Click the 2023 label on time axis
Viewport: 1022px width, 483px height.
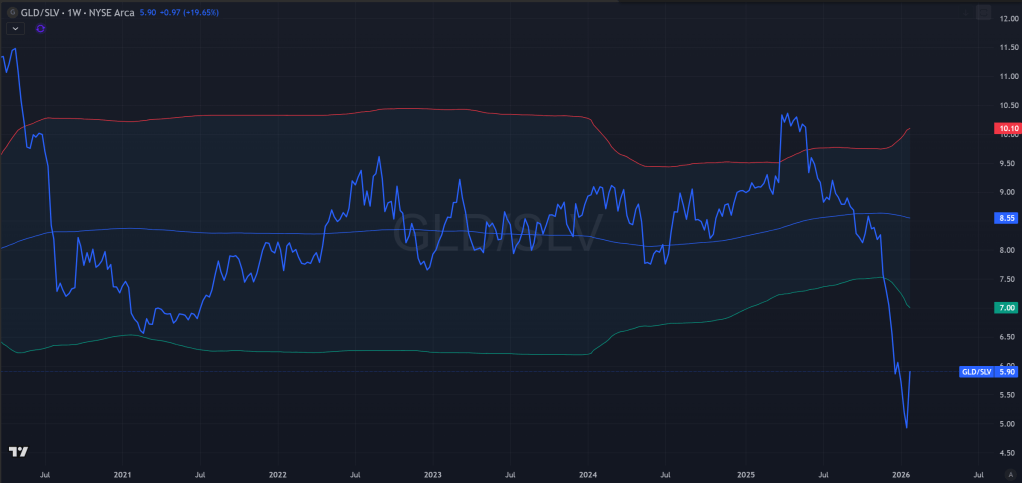(x=433, y=473)
